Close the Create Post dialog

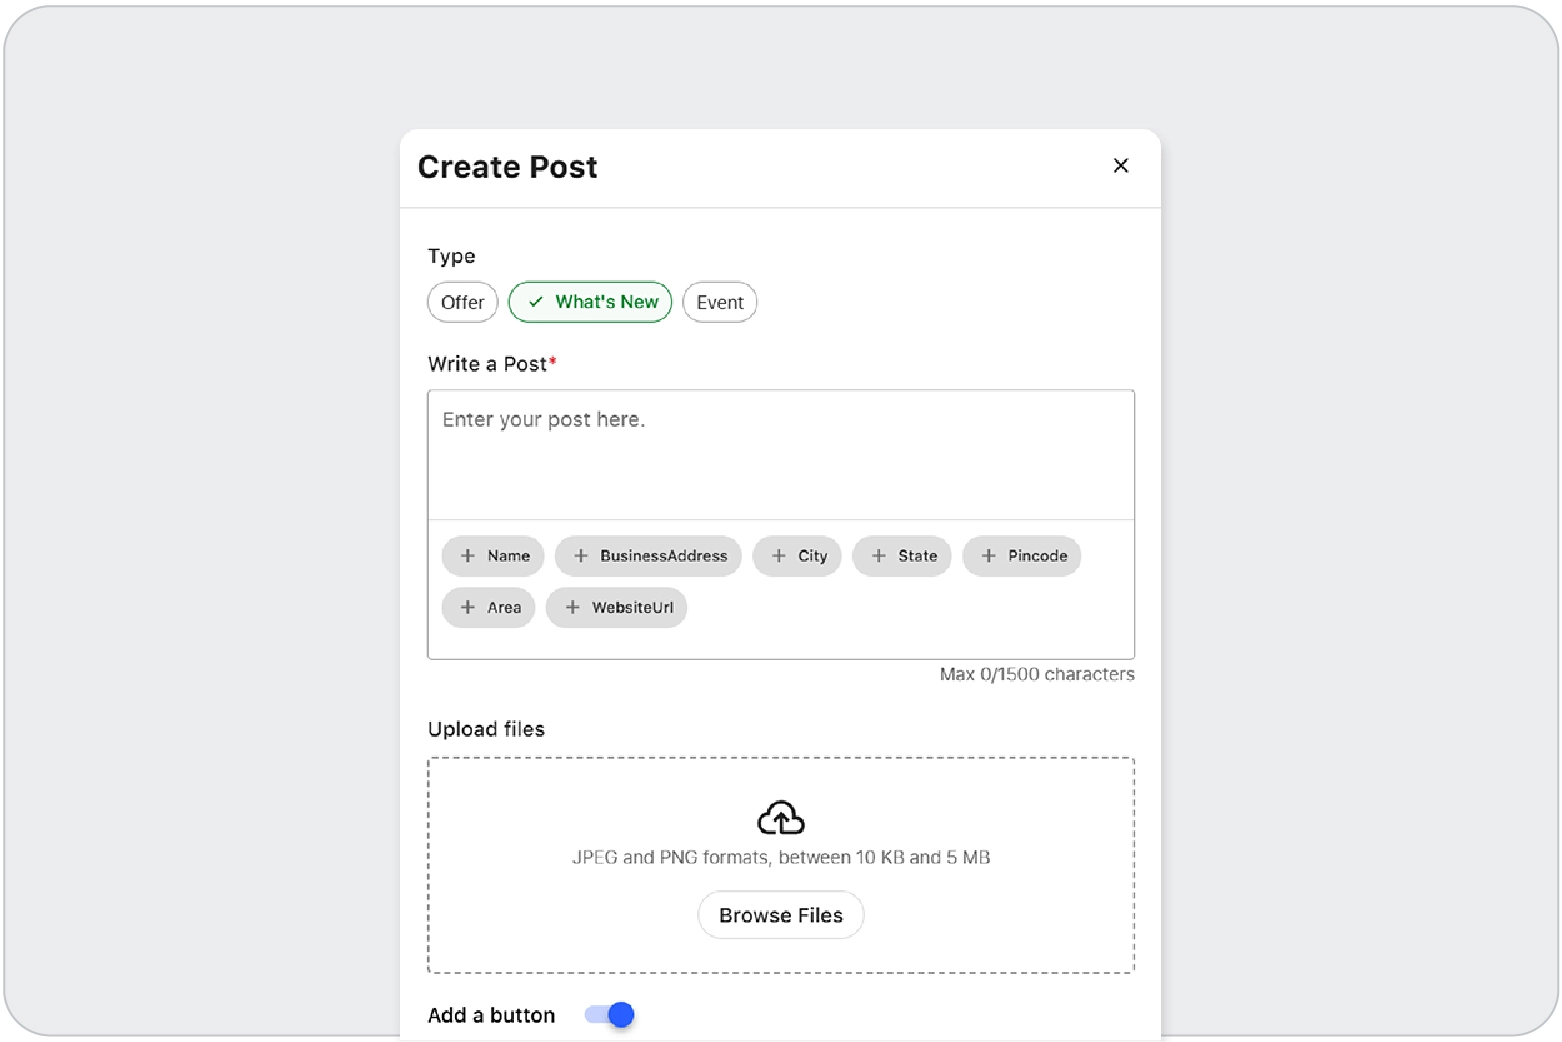(1120, 166)
